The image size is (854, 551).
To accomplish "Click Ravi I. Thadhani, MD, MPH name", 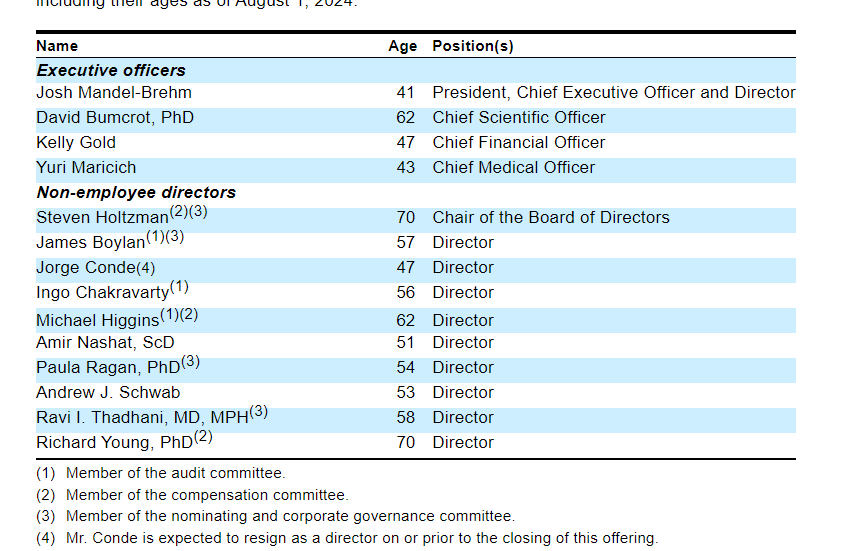I will click(141, 418).
